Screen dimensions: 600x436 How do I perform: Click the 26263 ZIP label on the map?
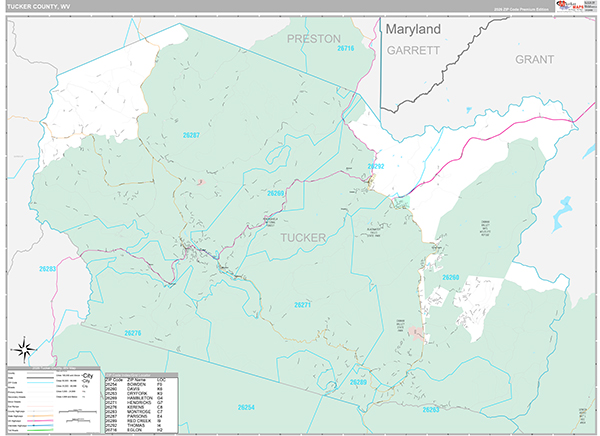[431, 410]
